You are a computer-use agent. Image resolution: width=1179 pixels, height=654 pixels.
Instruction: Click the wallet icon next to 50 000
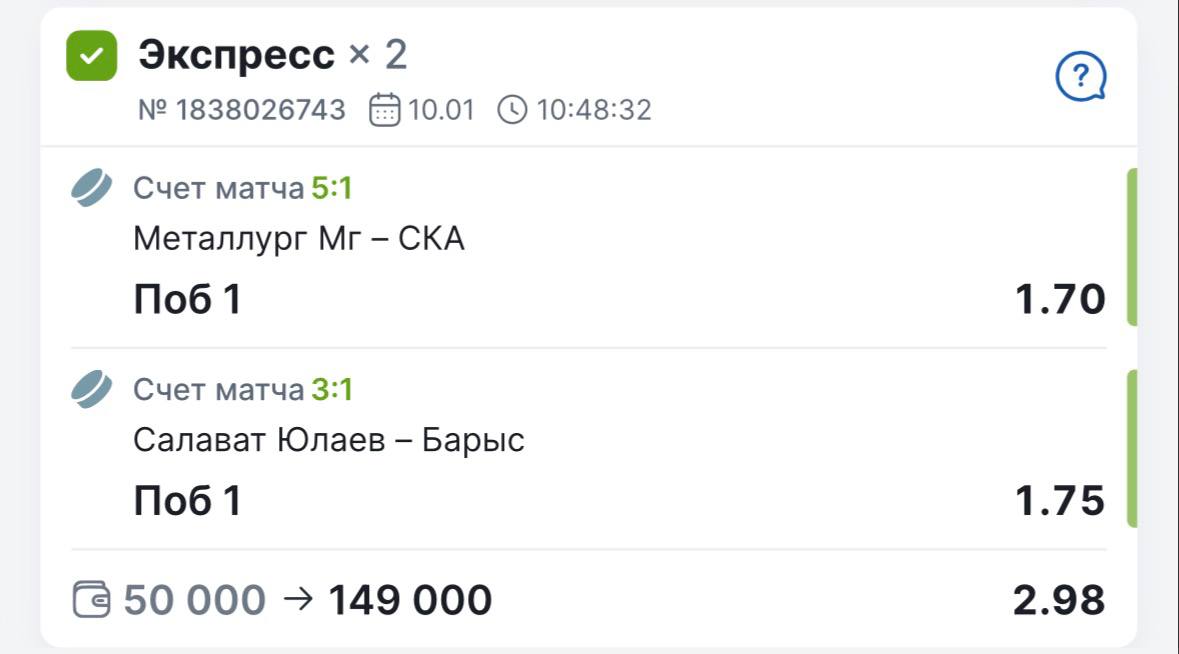pos(92,600)
